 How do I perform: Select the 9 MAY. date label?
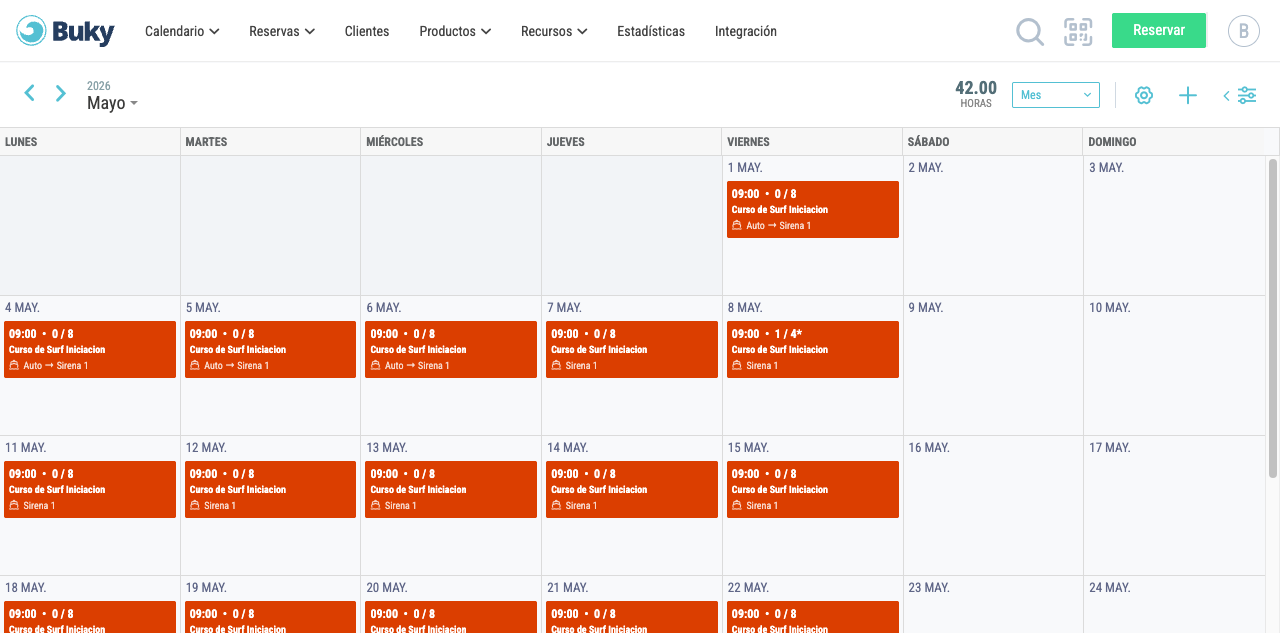(x=926, y=308)
